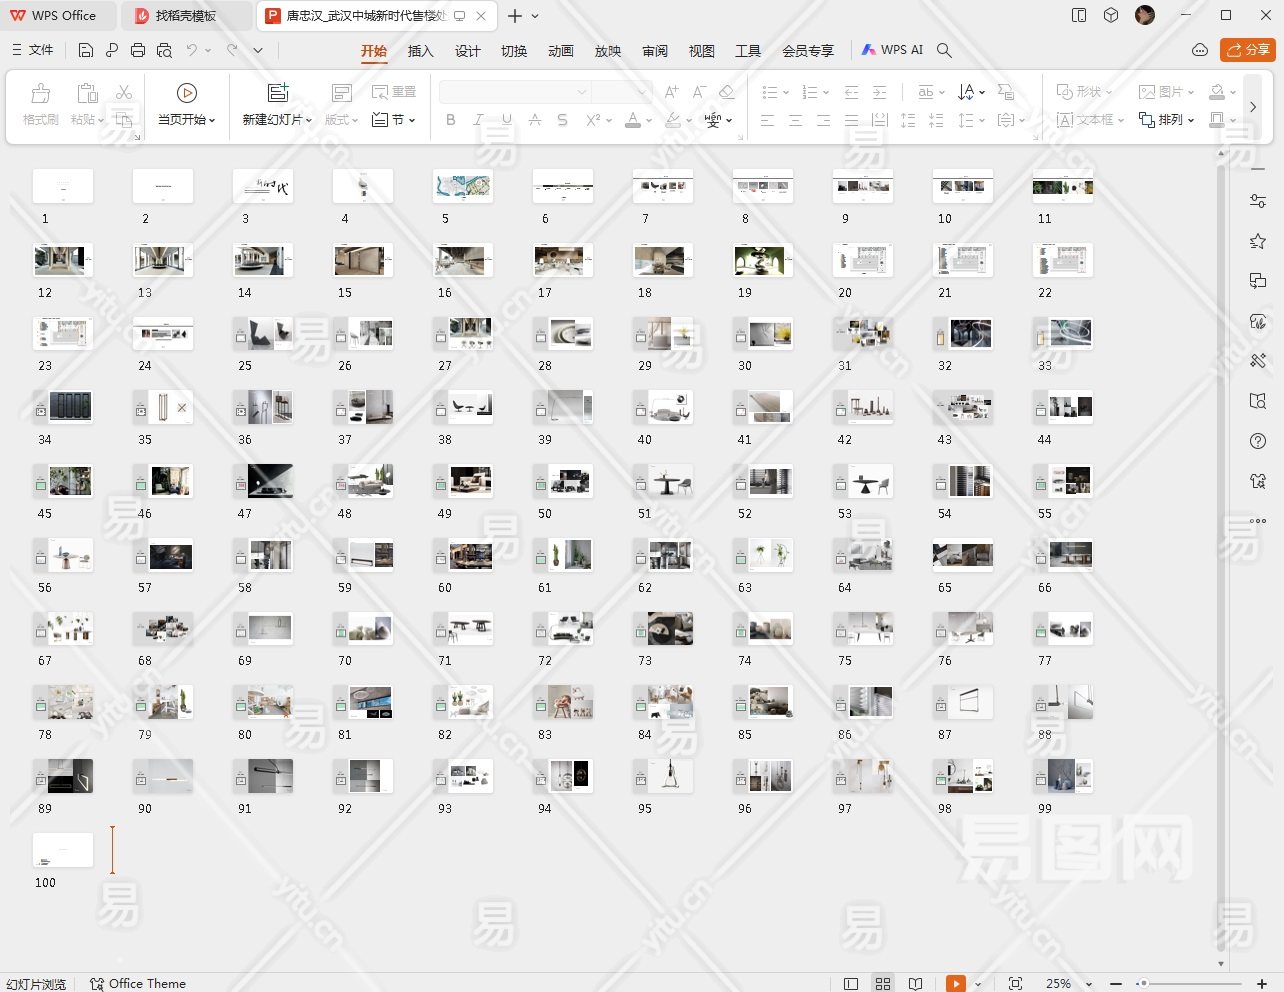This screenshot has height=992, width=1284.
Task: Start slideshow with orange play button
Action: (956, 984)
